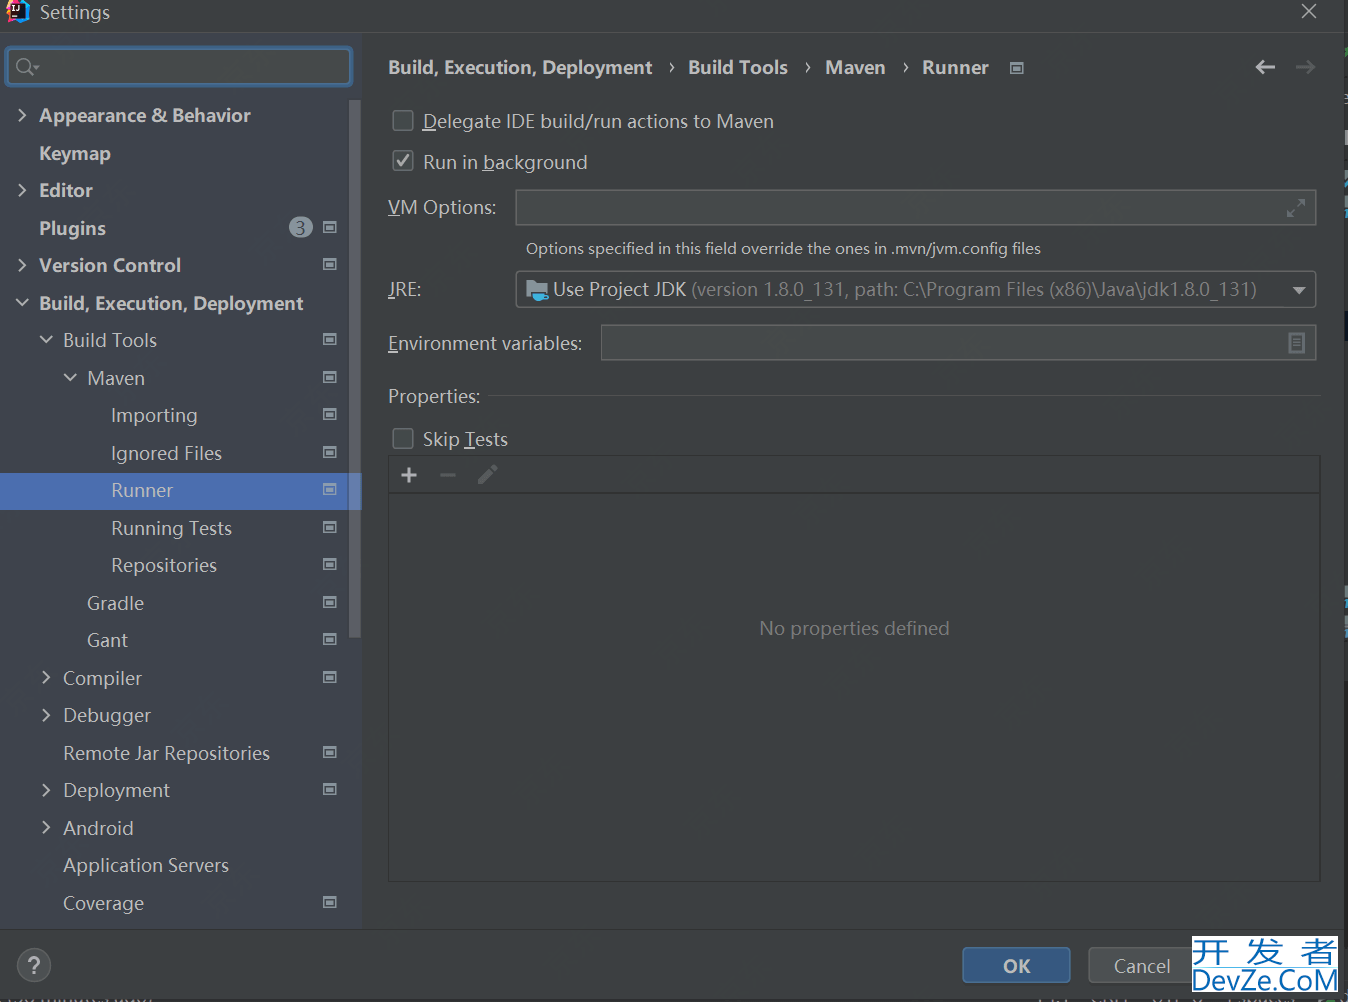This screenshot has height=1002, width=1348.
Task: Check the Skip Tests checkbox
Action: (x=403, y=439)
